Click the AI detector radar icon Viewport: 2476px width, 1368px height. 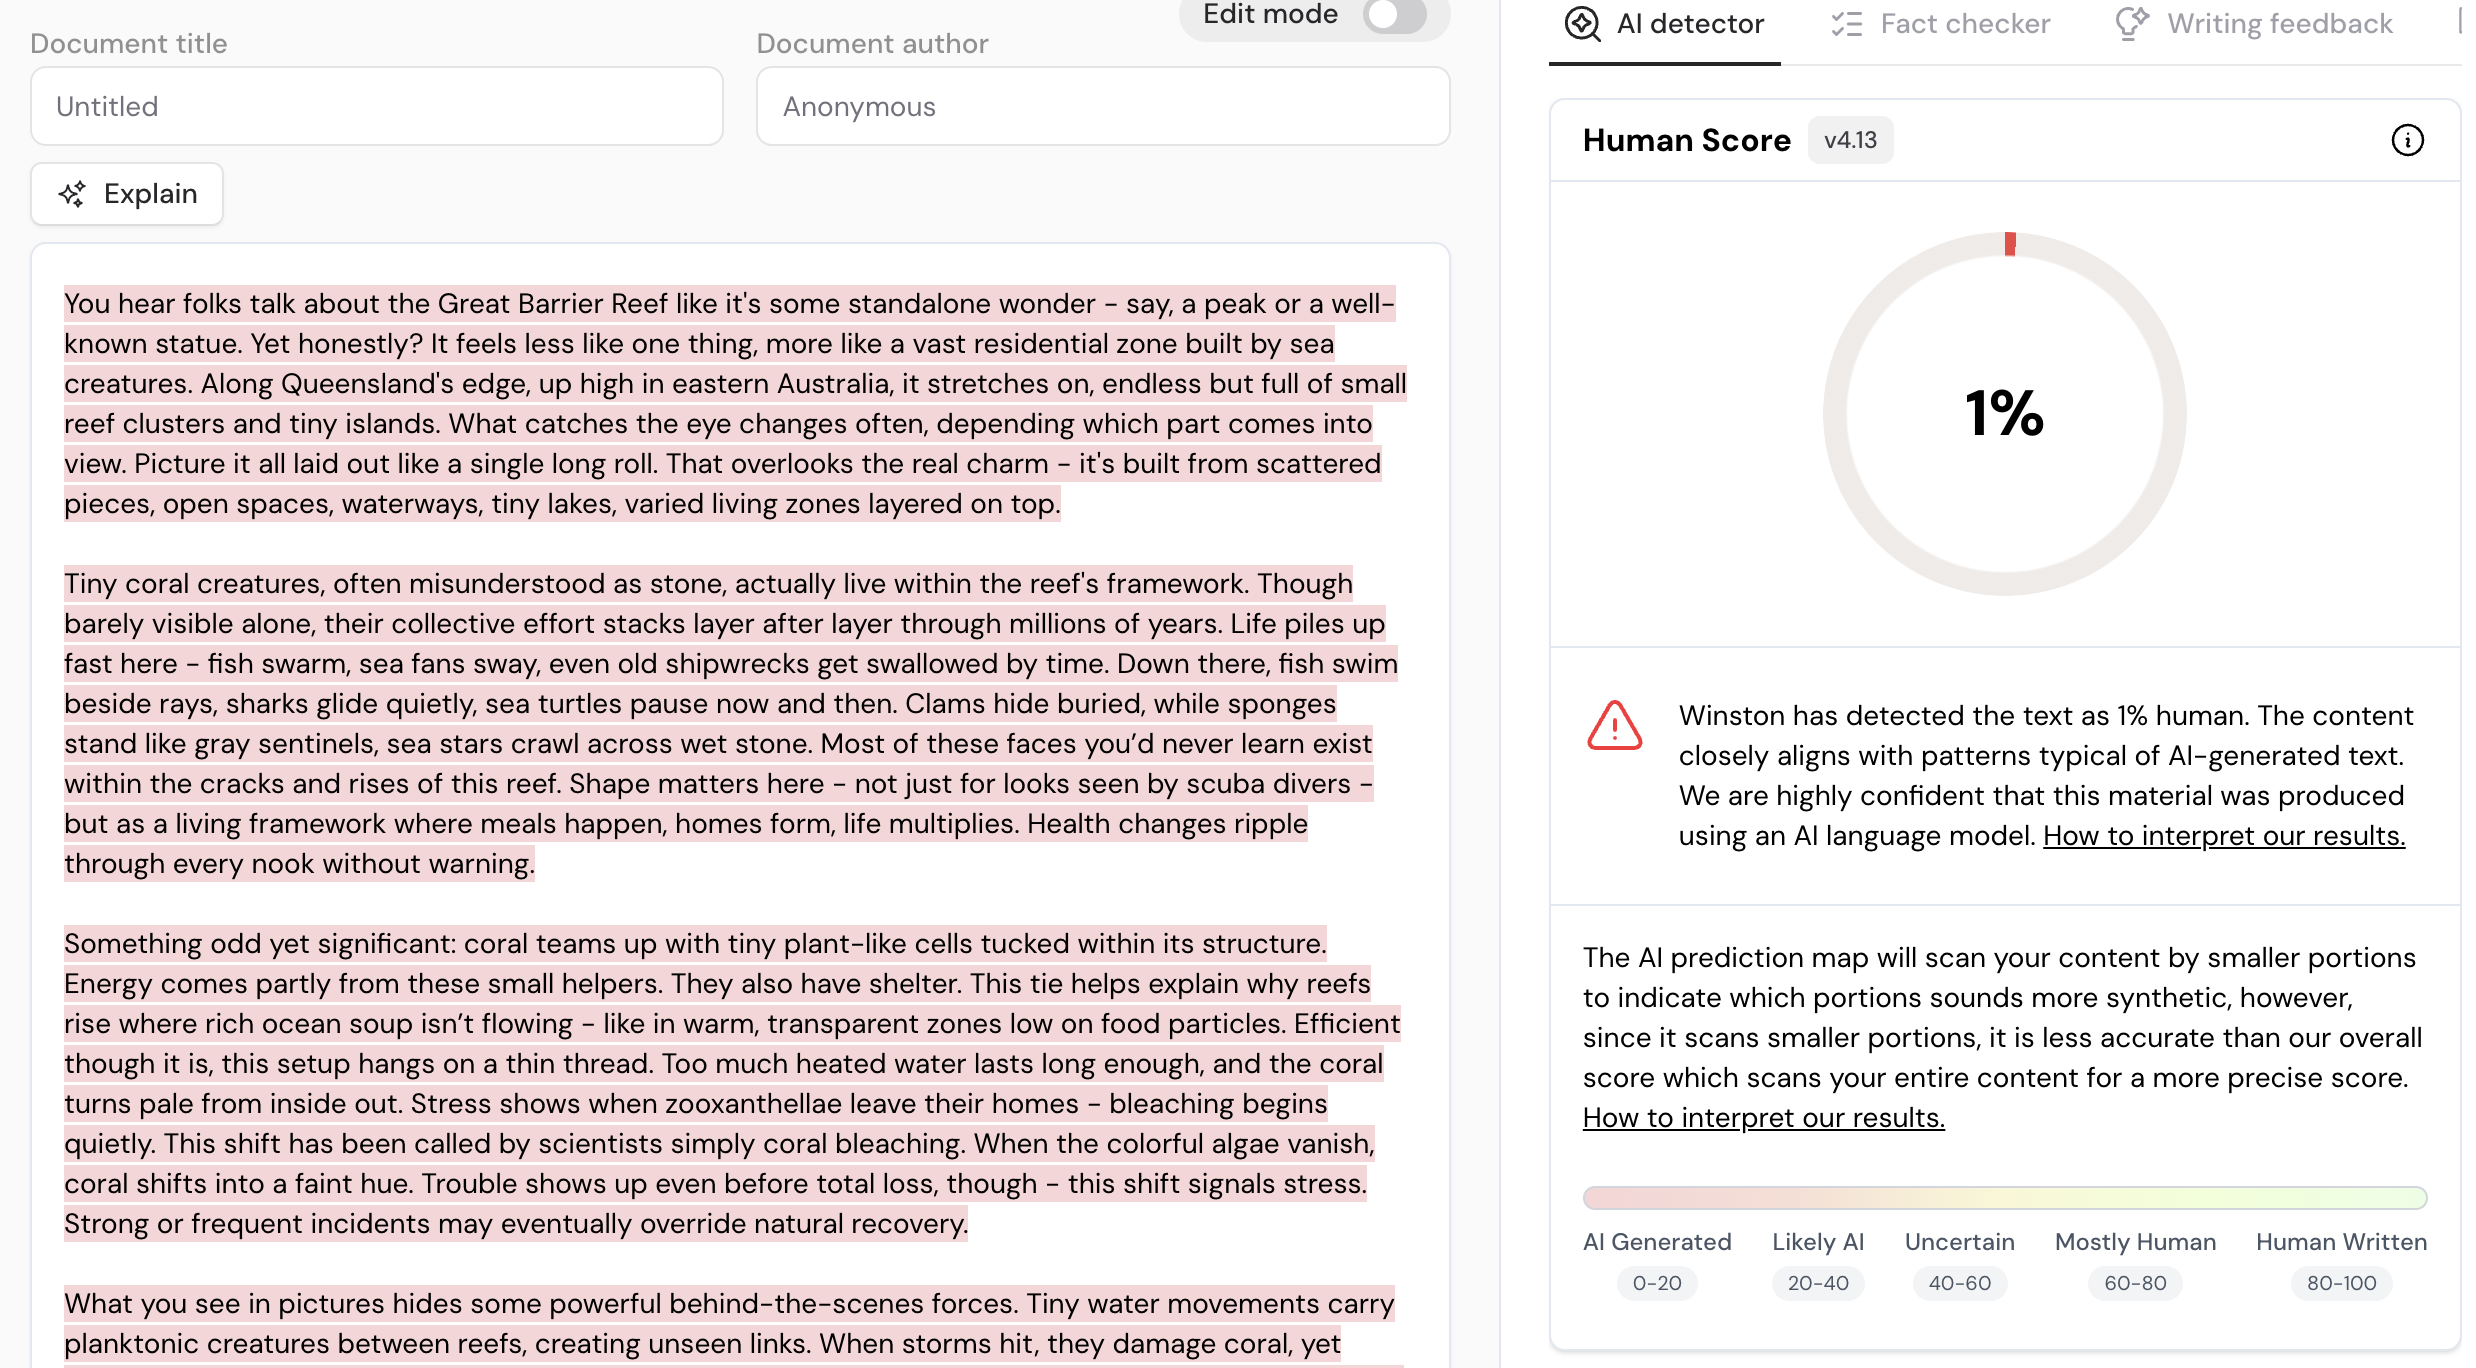[x=1582, y=23]
